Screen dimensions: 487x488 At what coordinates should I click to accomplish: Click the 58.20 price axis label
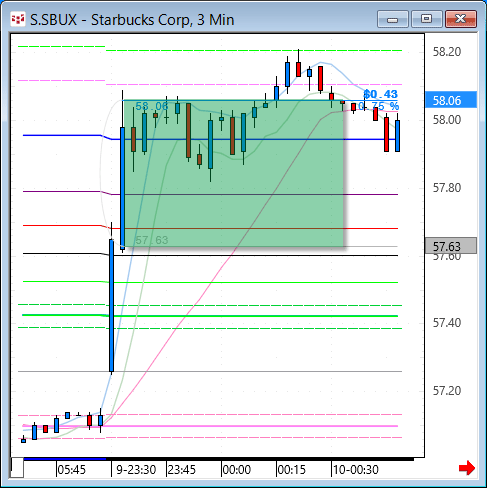pos(447,52)
